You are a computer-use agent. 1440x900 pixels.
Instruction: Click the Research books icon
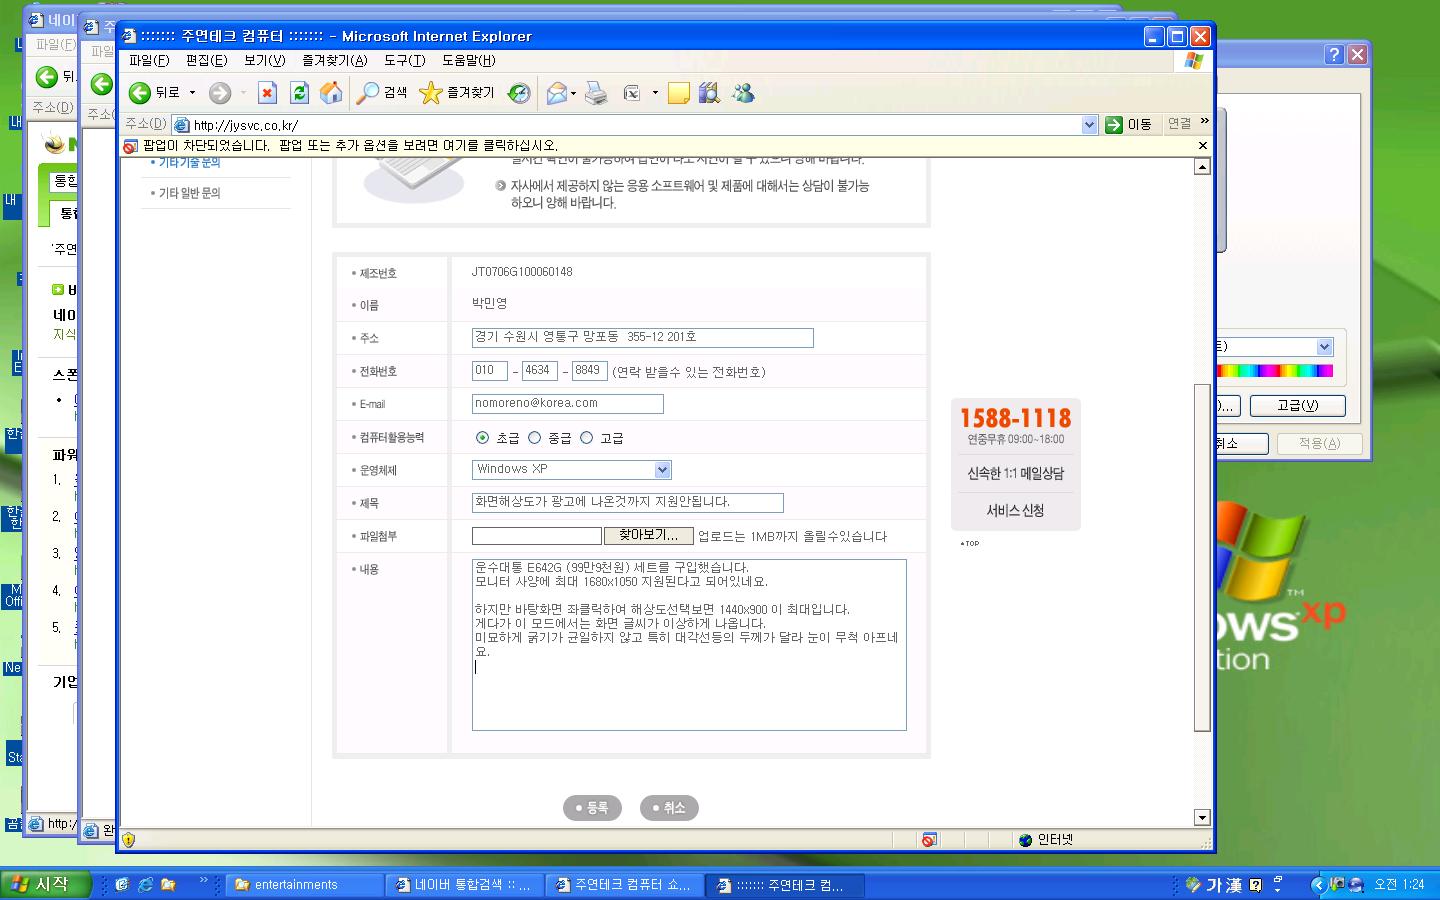click(709, 93)
